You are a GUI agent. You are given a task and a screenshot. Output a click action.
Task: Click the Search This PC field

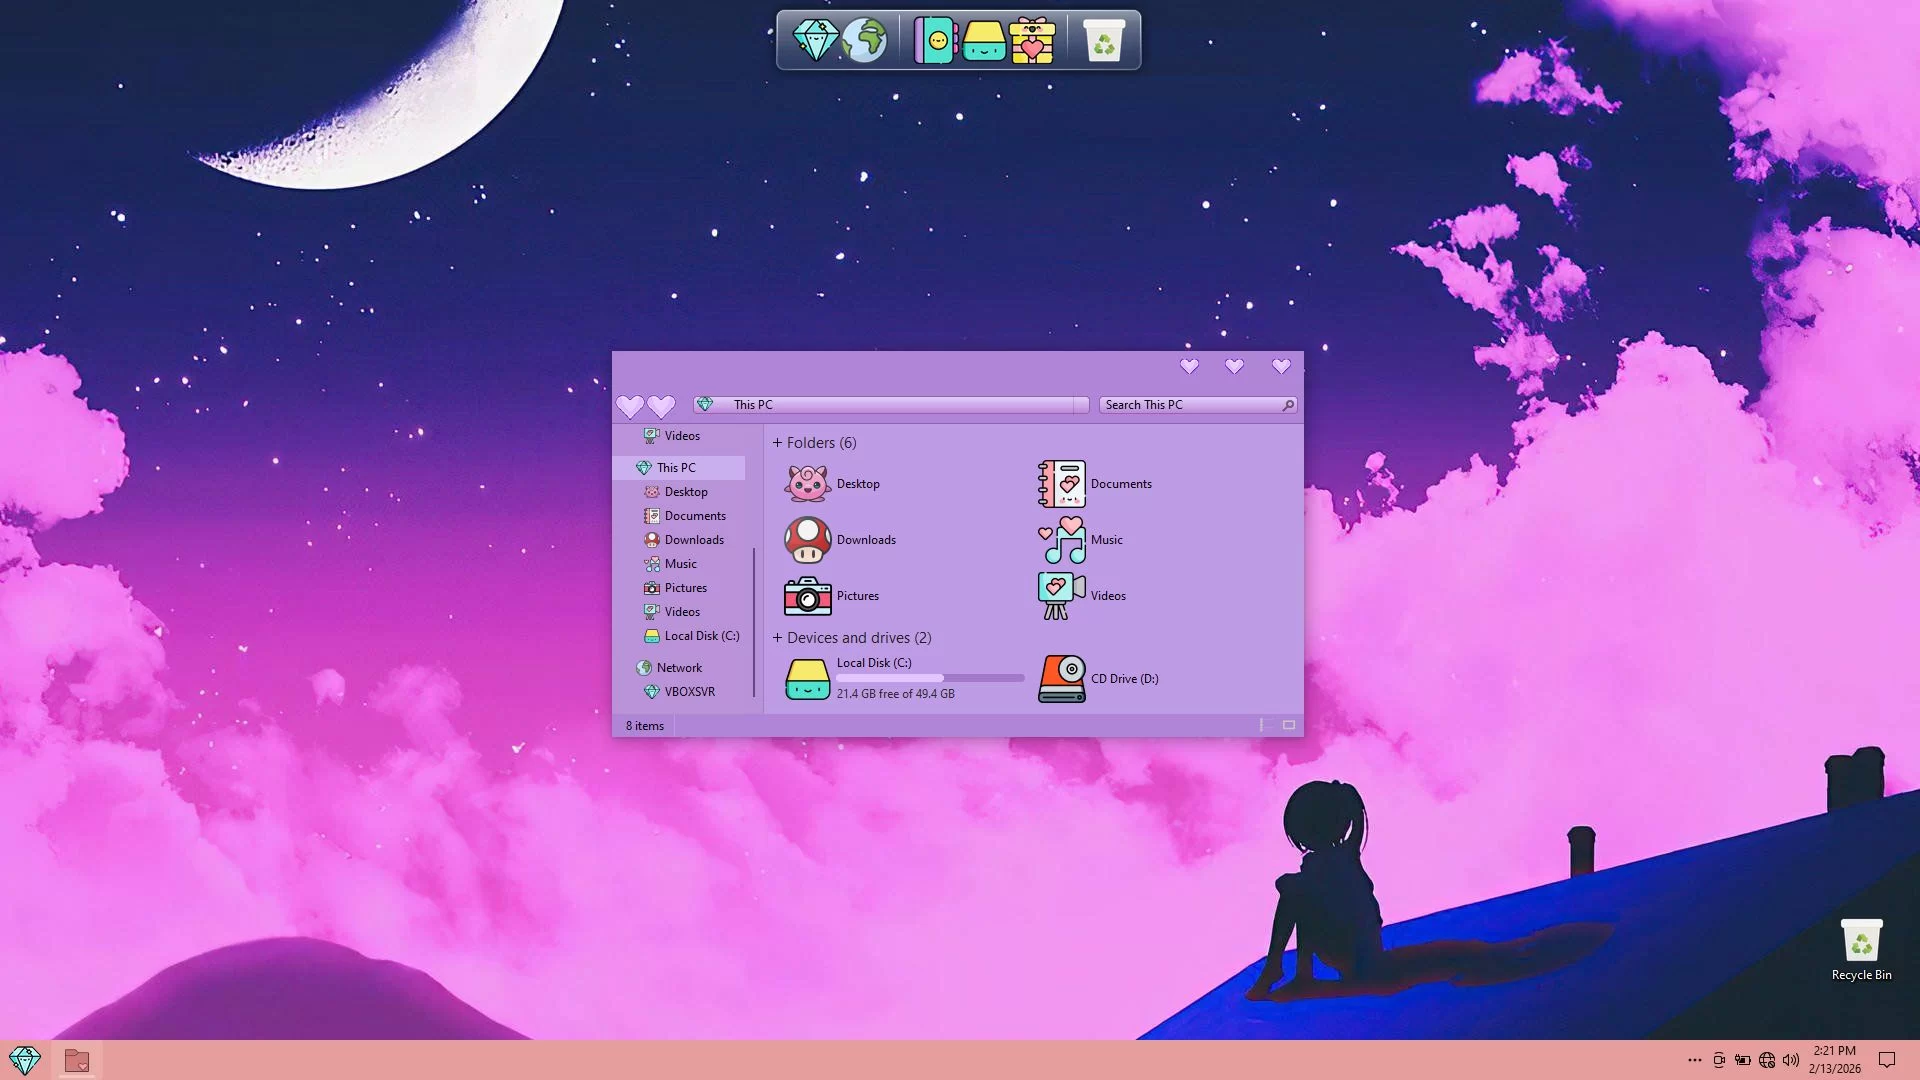(x=1190, y=405)
